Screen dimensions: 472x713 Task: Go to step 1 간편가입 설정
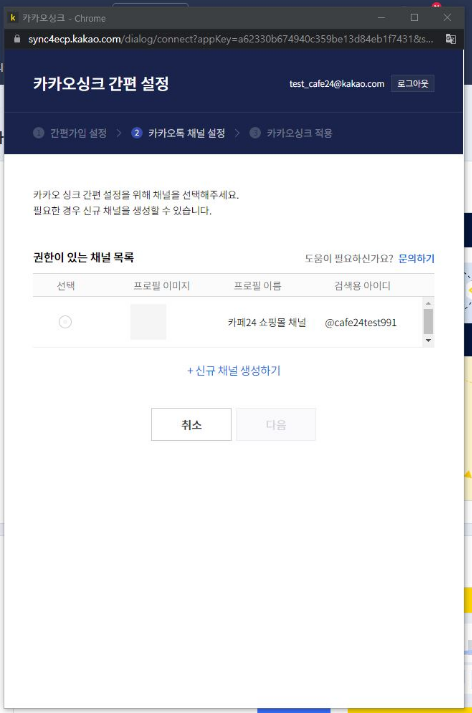point(70,133)
